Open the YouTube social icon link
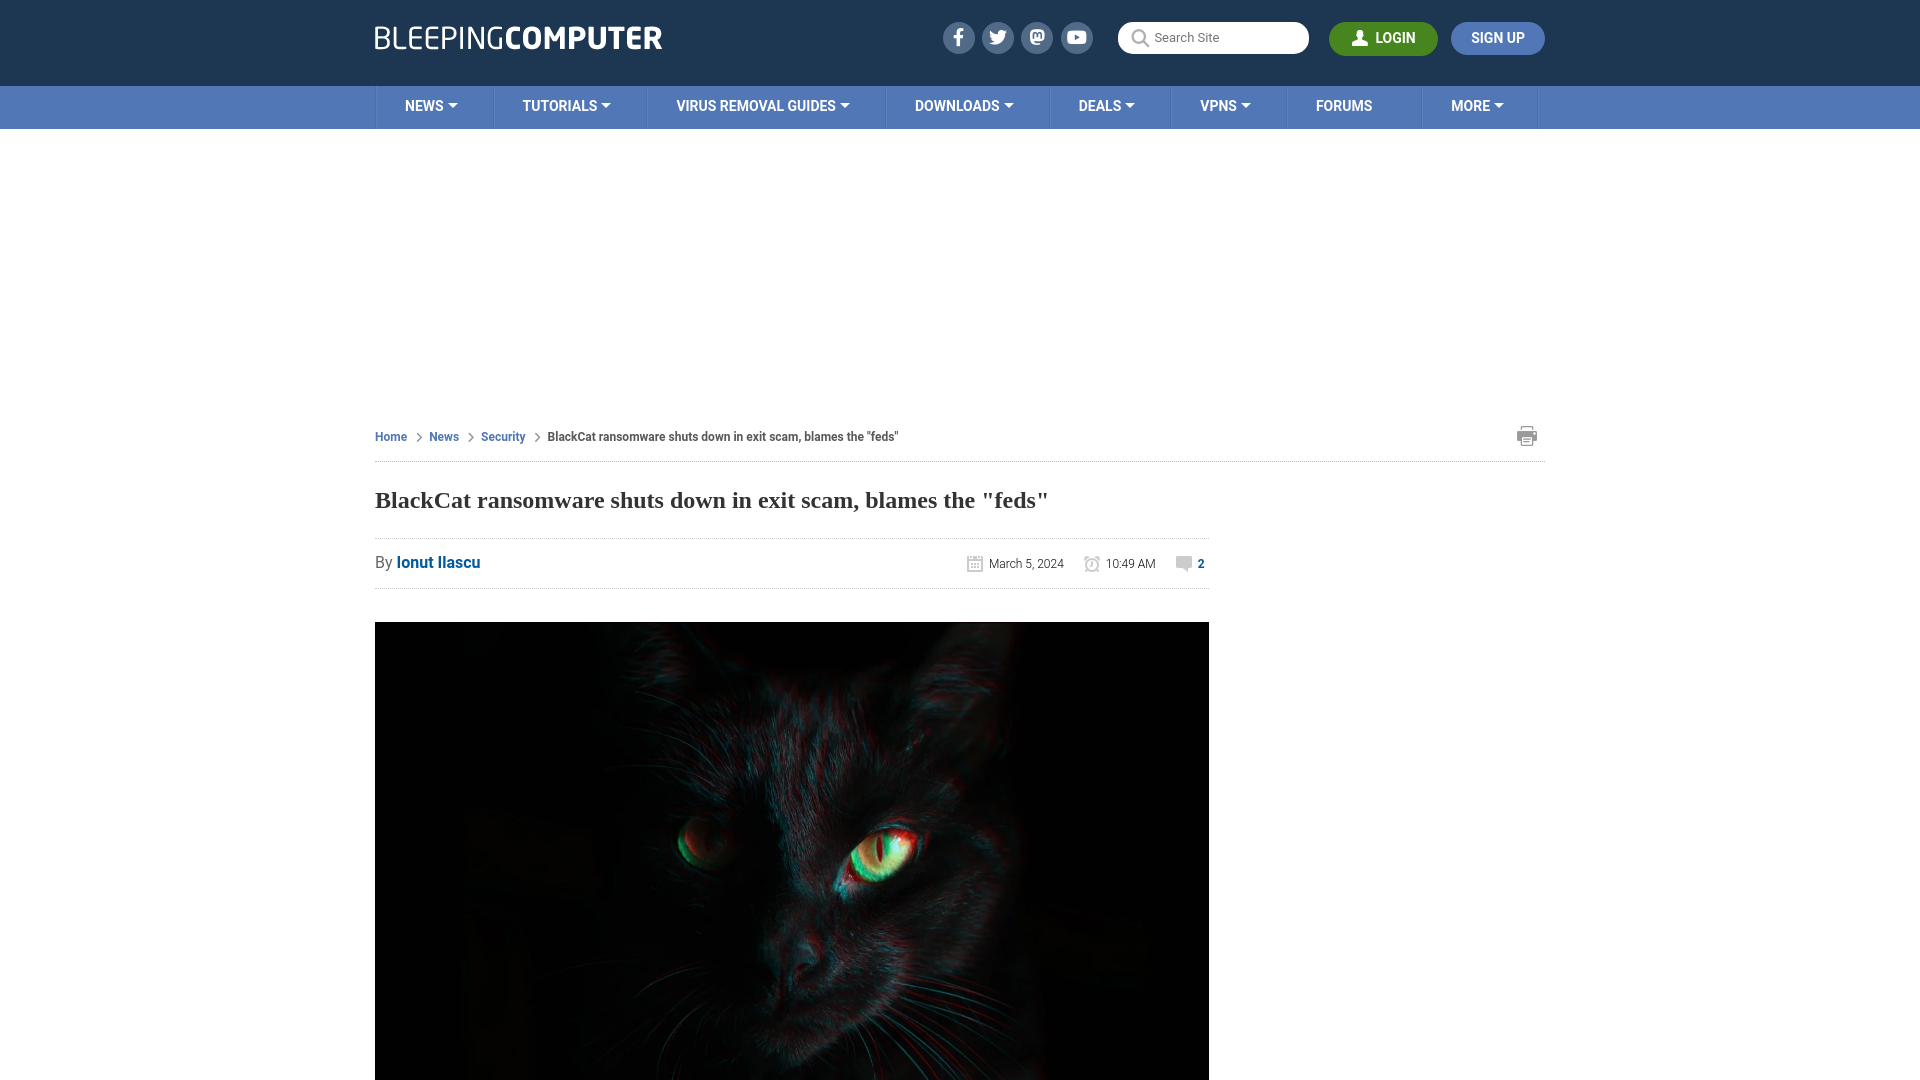Viewport: 1920px width, 1080px height. [1077, 37]
